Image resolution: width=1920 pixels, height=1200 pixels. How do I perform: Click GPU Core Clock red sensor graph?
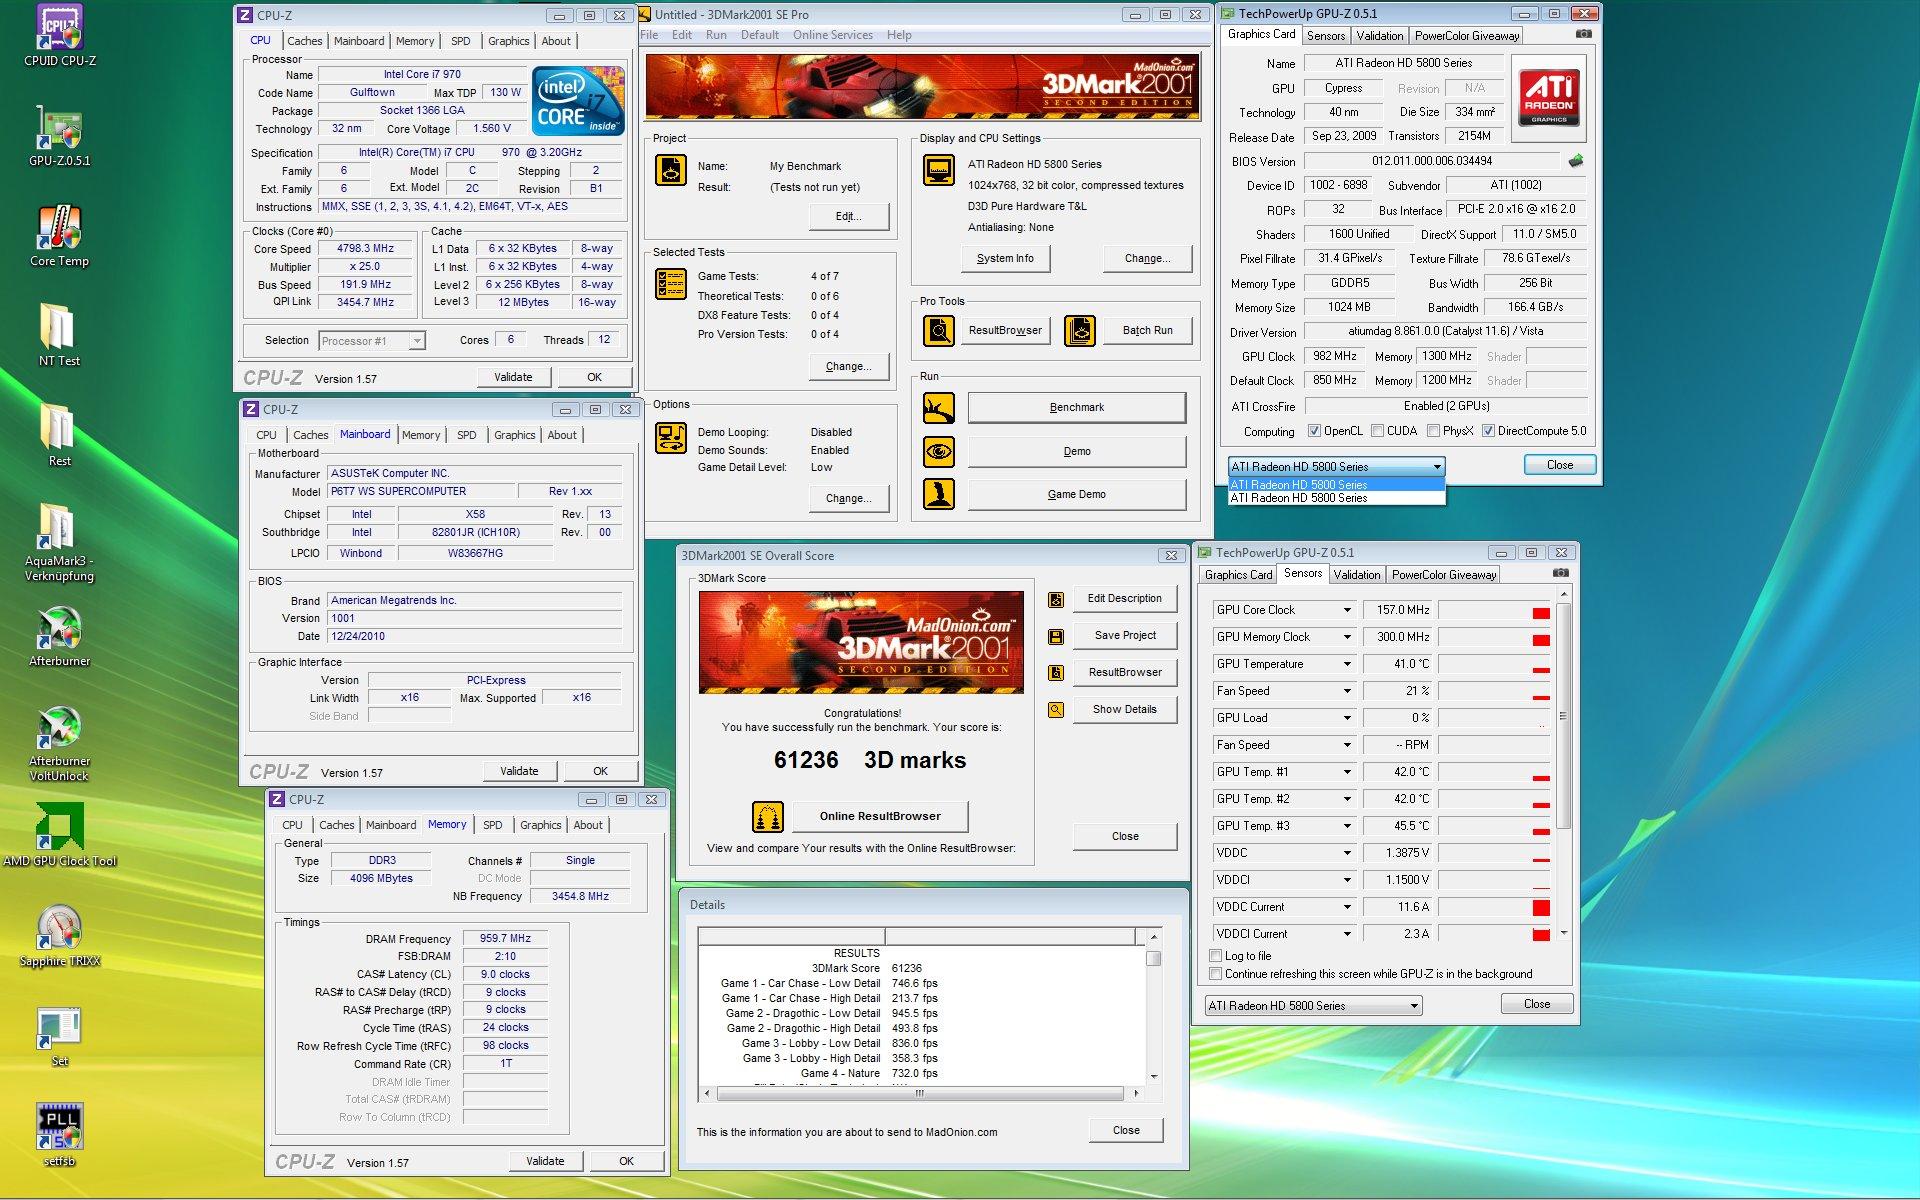click(1494, 610)
